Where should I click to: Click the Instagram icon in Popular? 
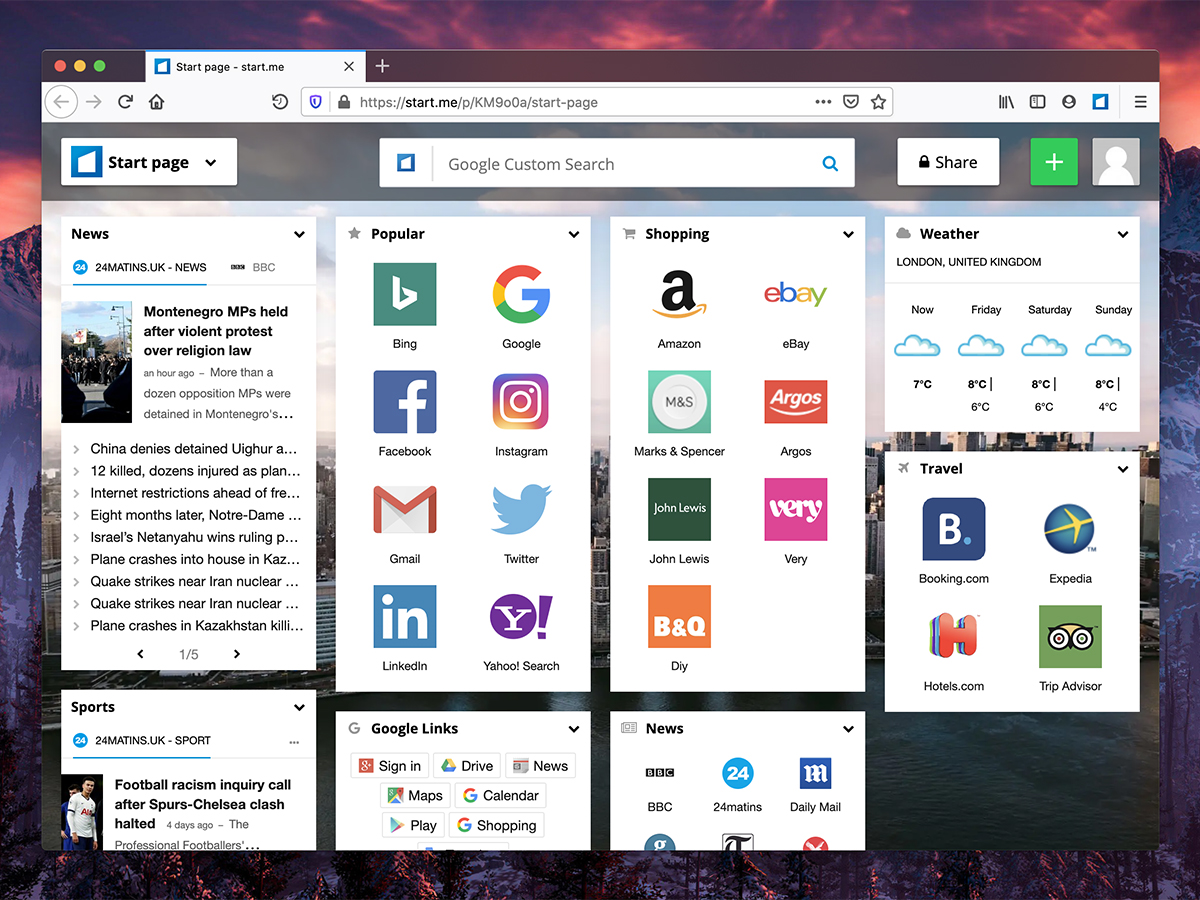click(521, 402)
